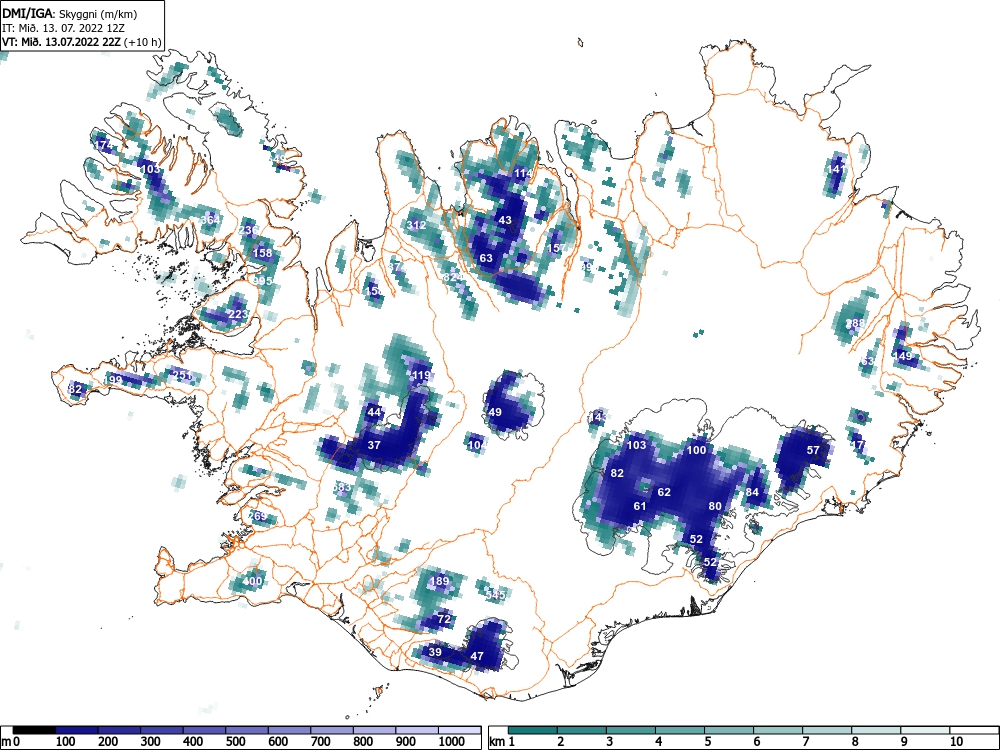Viewport: 1000px width, 750px height.
Task: Click the visibility value 114 on the map
Action: (x=523, y=173)
